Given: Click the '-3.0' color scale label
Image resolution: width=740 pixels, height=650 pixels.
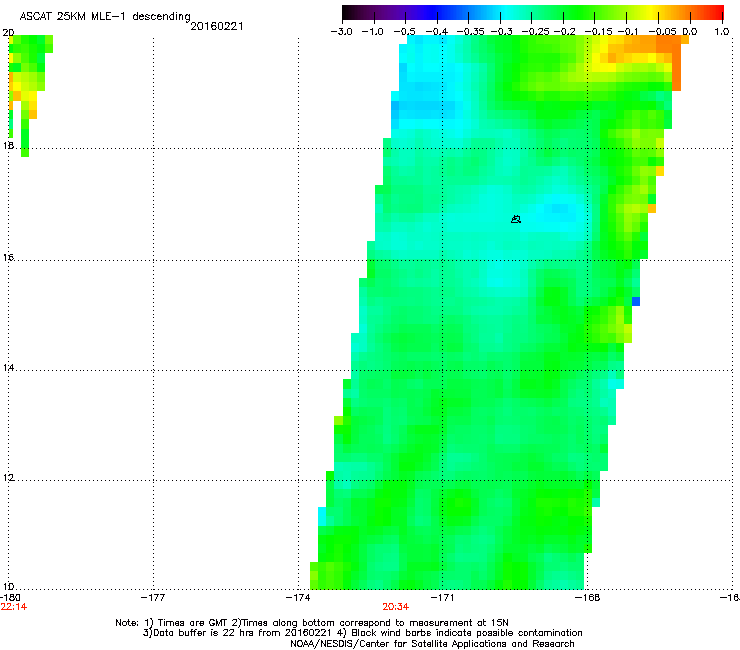Looking at the screenshot, I should click(341, 32).
